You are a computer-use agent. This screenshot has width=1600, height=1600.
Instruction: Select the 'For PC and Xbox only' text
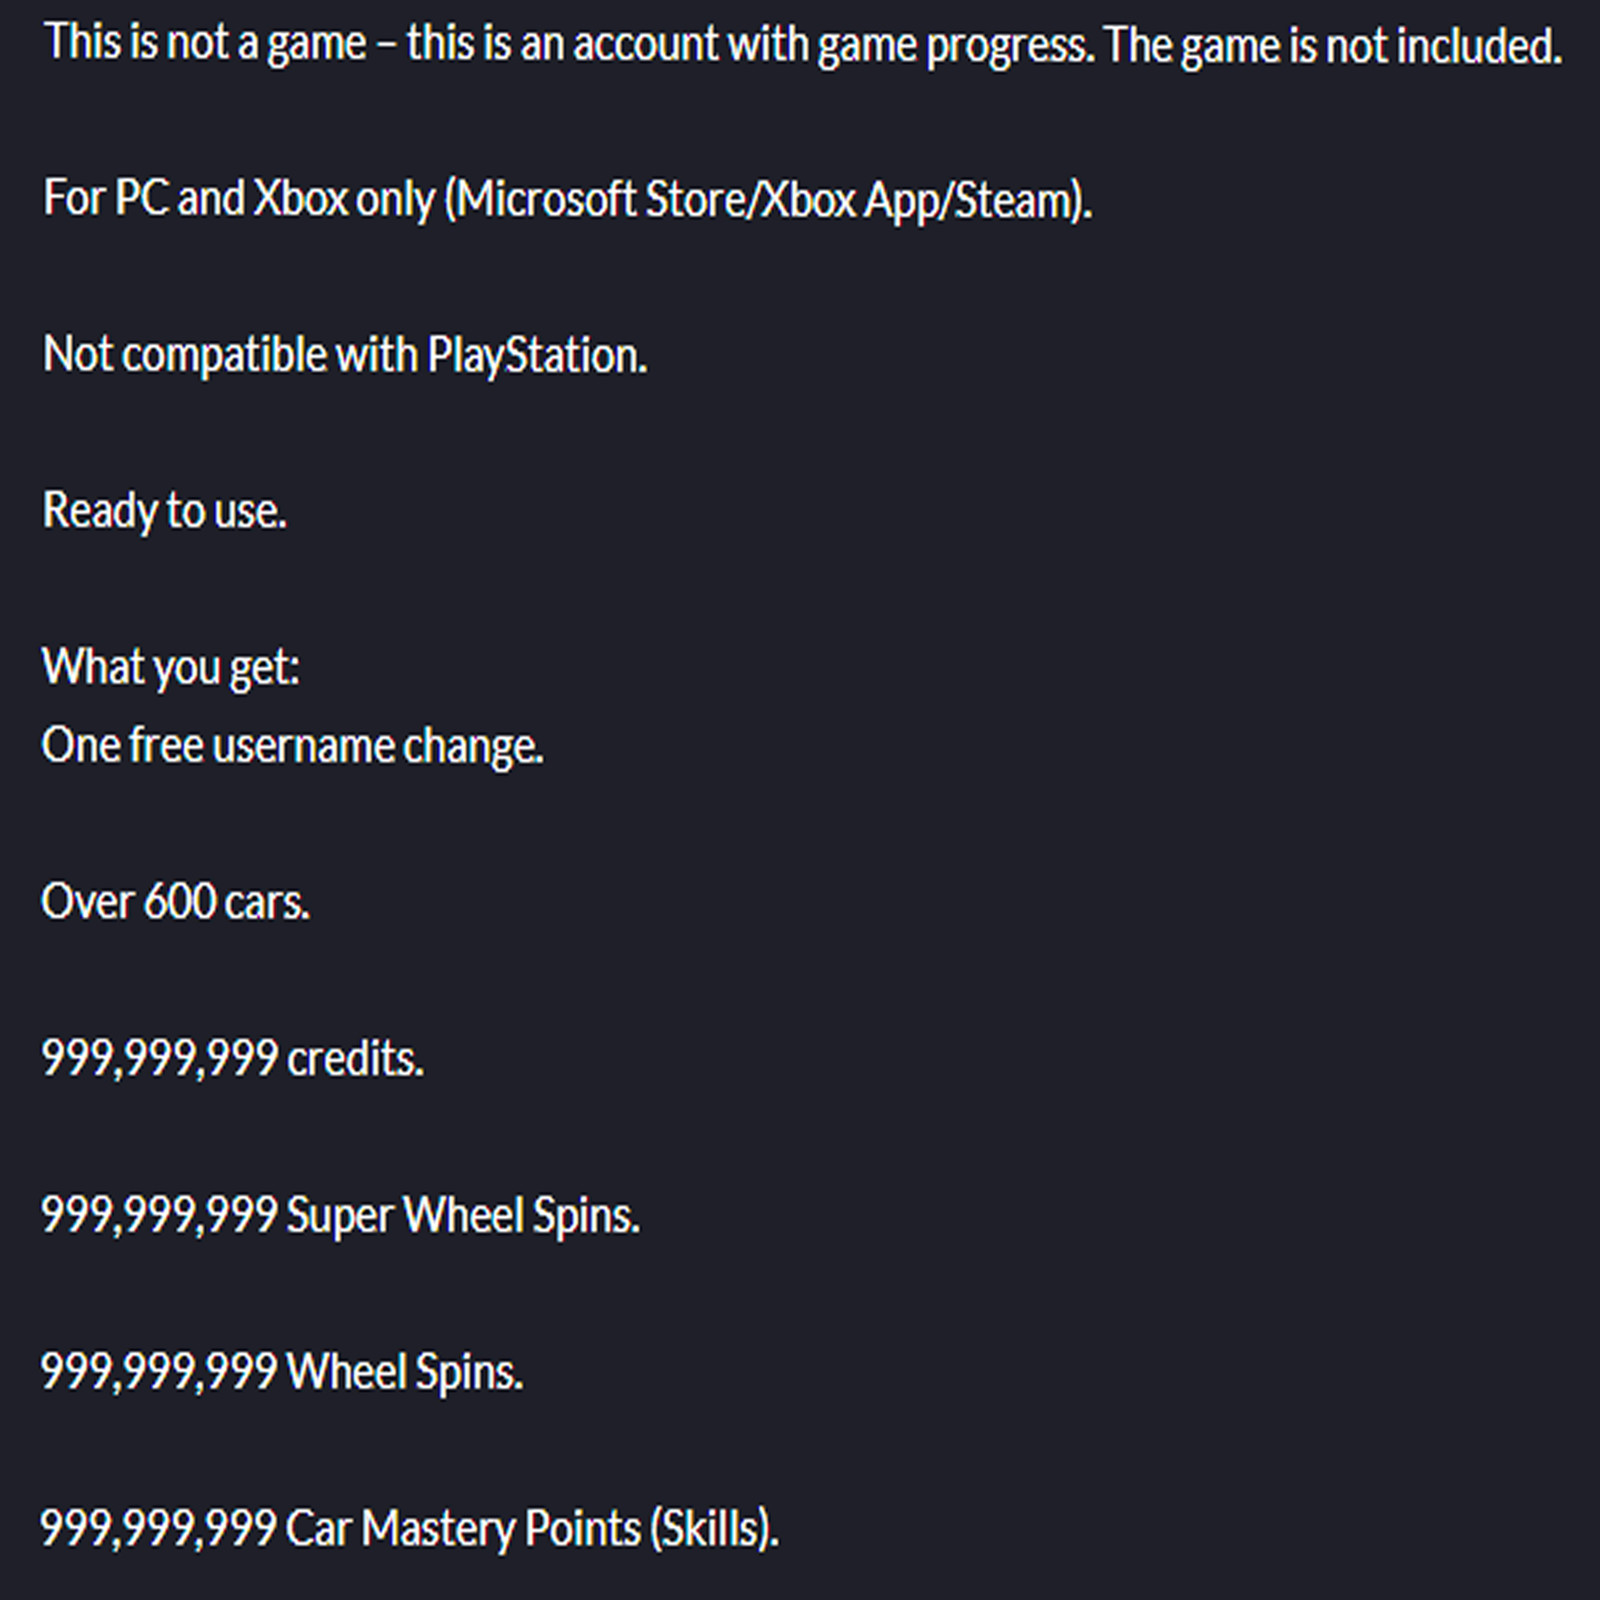239,199
